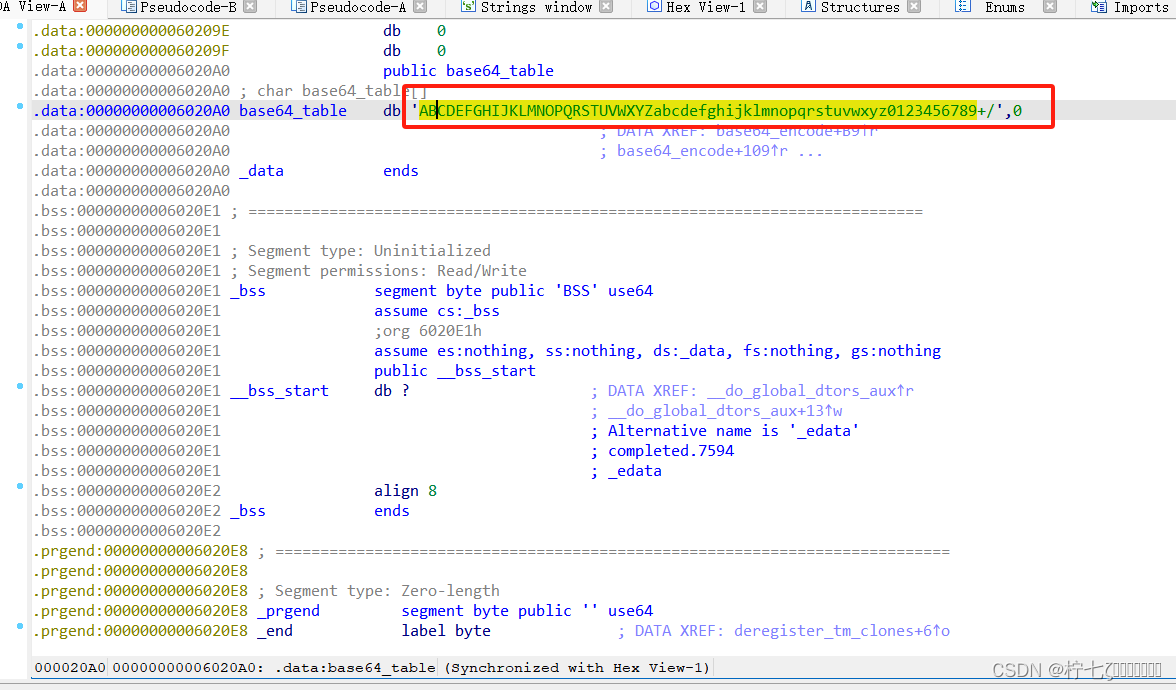Click the 'align 8' directive

(405, 490)
